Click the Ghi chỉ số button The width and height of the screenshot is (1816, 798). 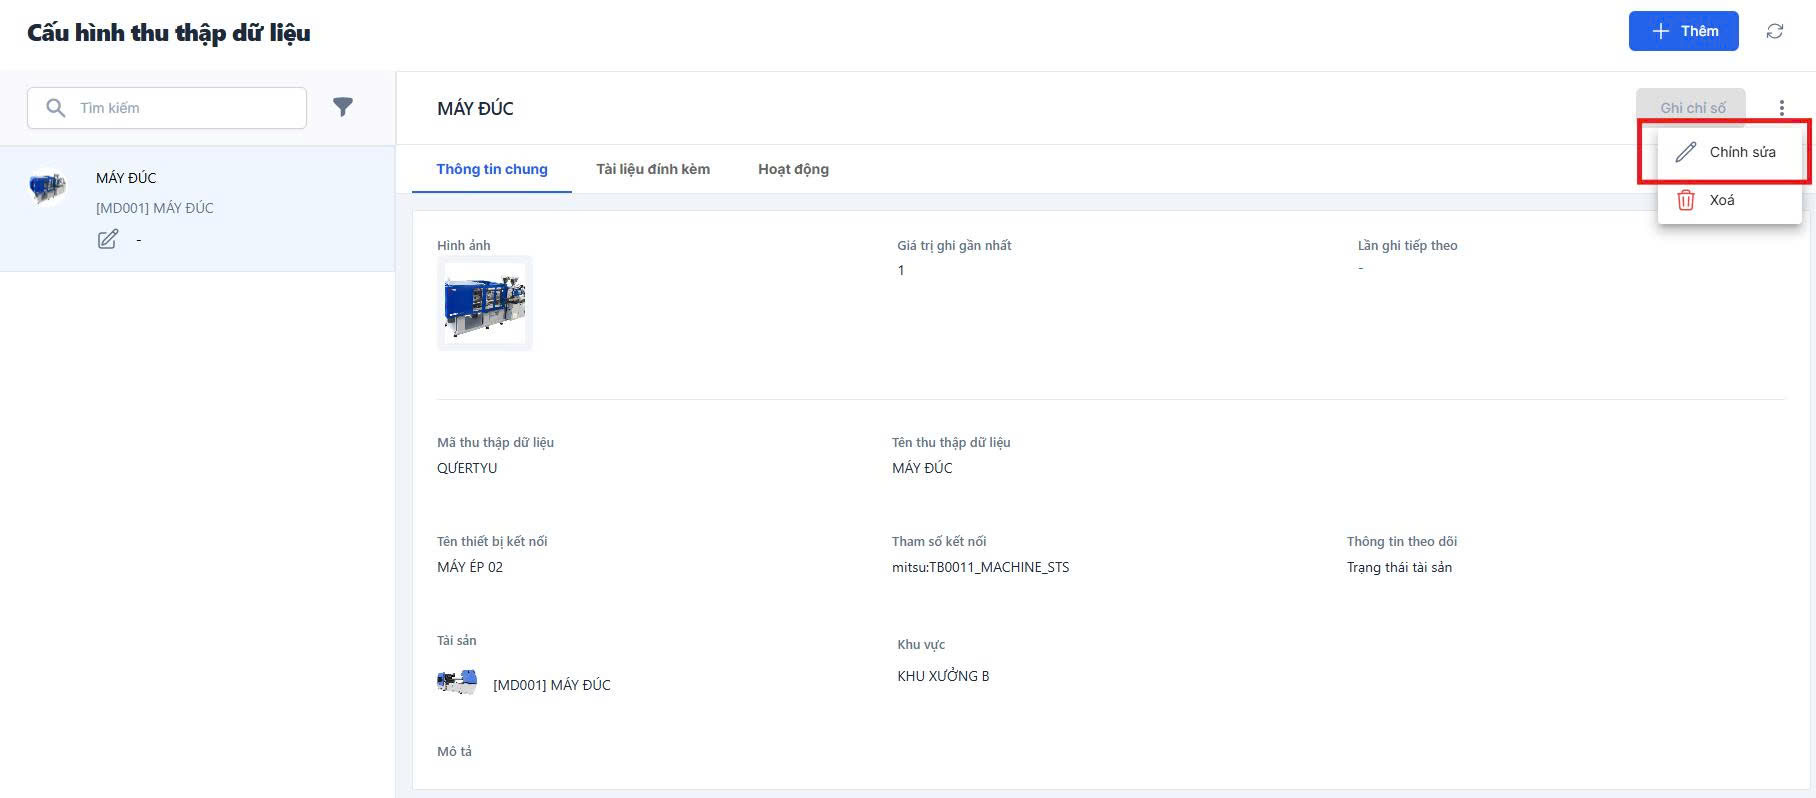coord(1692,108)
